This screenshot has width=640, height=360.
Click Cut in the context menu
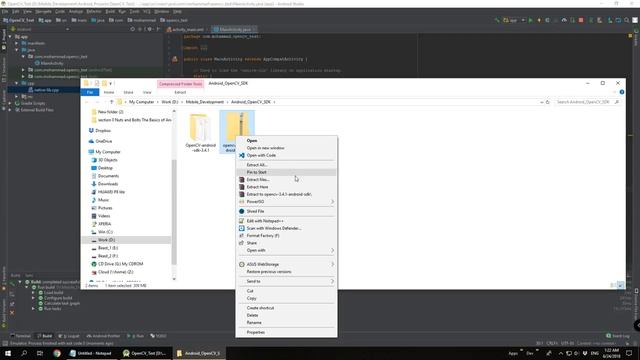(x=250, y=291)
